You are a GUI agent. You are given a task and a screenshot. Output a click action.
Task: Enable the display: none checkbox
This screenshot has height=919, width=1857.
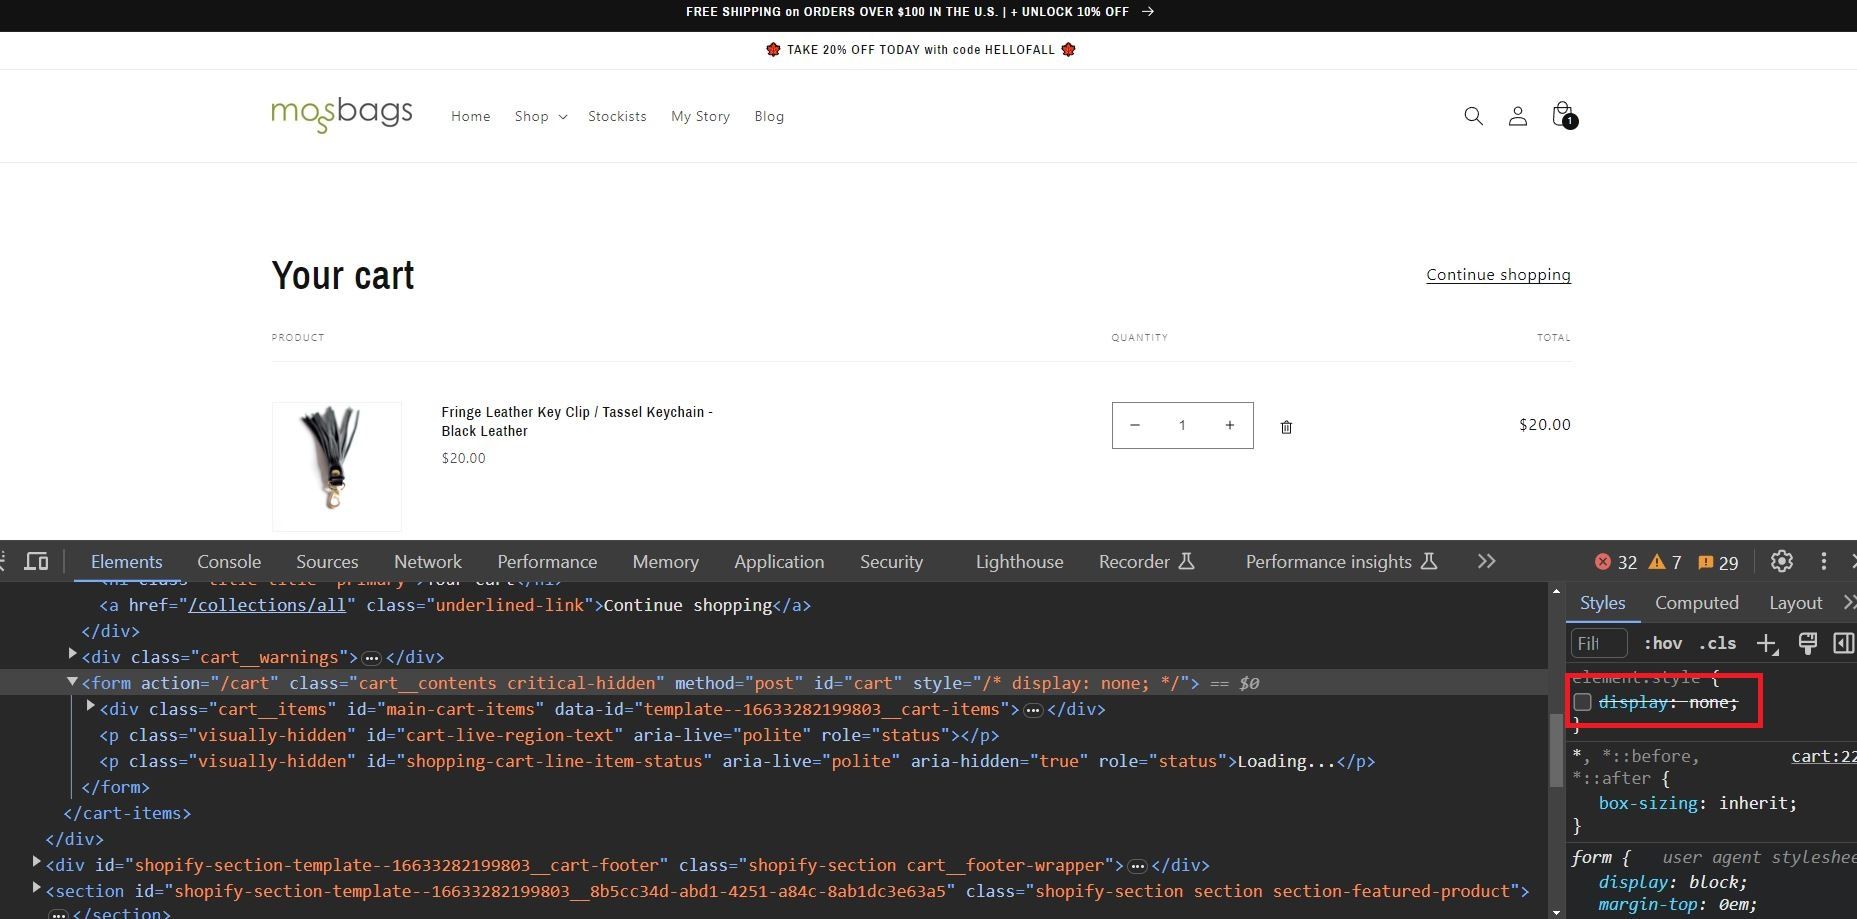coord(1582,702)
